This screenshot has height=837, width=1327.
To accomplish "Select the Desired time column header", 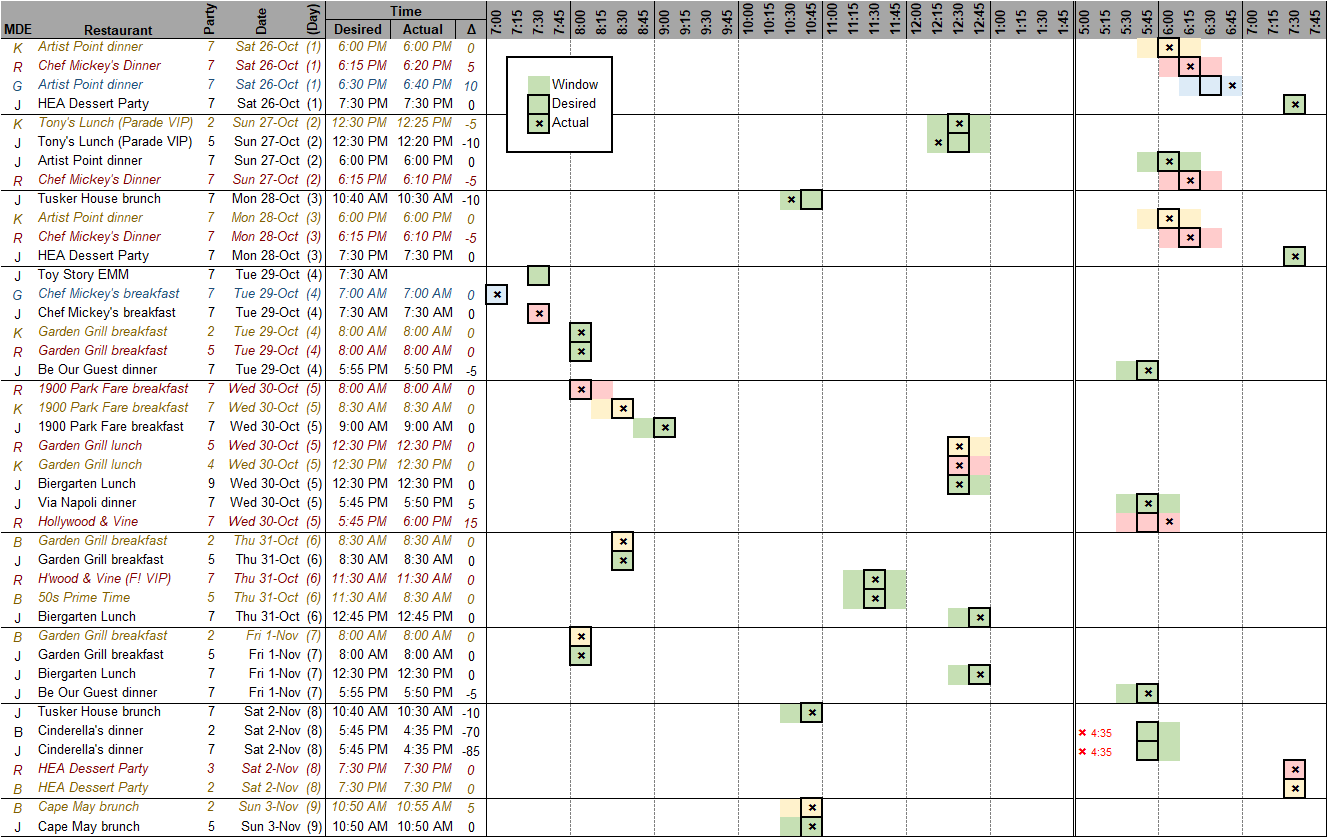I will pyautogui.click(x=358, y=30).
